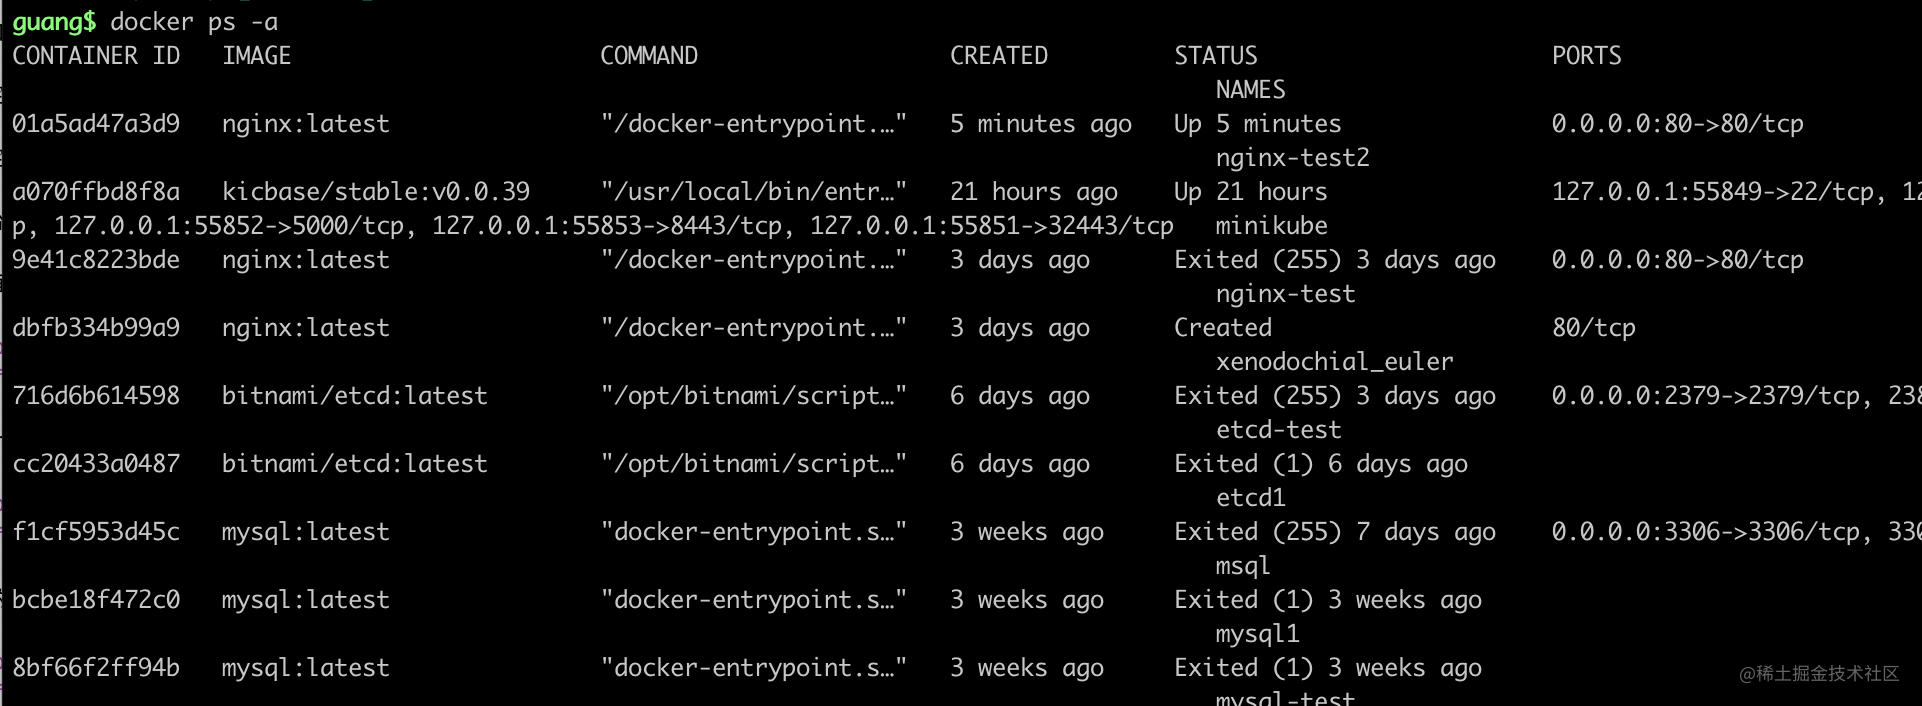
Task: Click the CONTAINER ID column header
Action: click(x=96, y=56)
